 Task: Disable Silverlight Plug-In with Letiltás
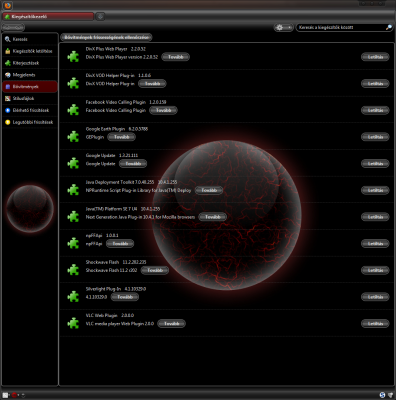click(375, 297)
